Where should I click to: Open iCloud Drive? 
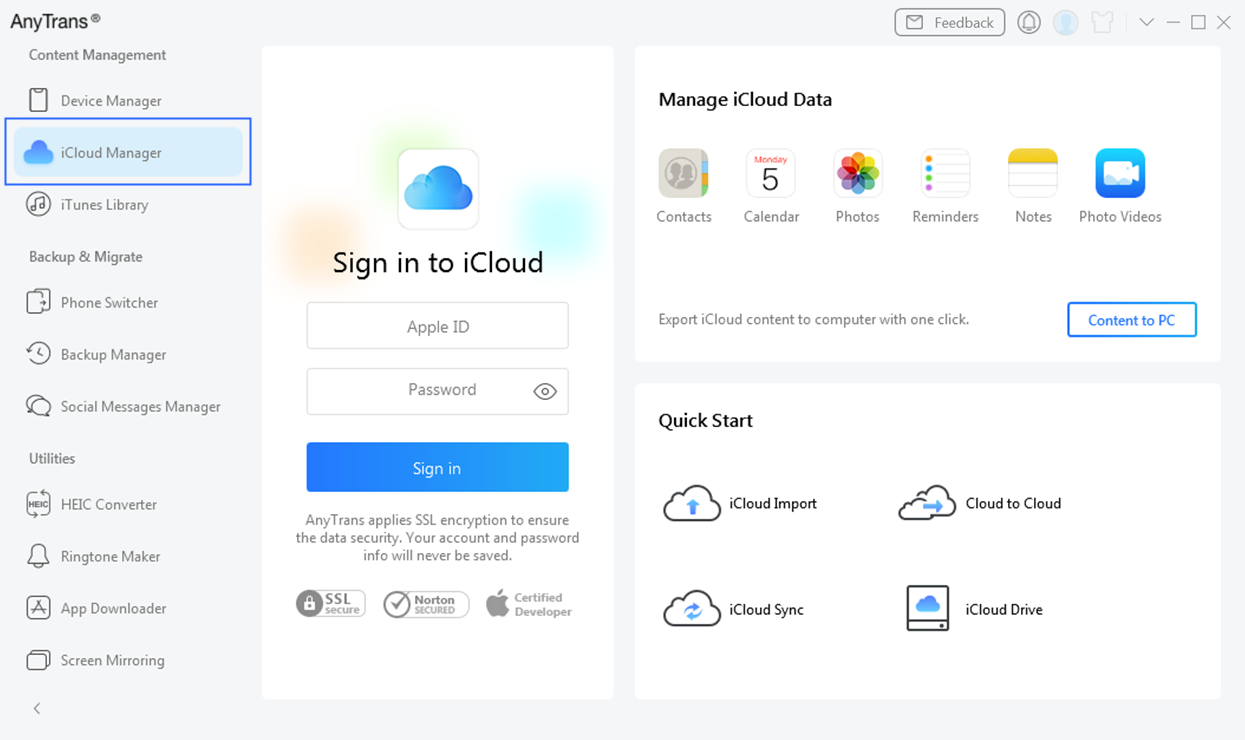coord(974,610)
